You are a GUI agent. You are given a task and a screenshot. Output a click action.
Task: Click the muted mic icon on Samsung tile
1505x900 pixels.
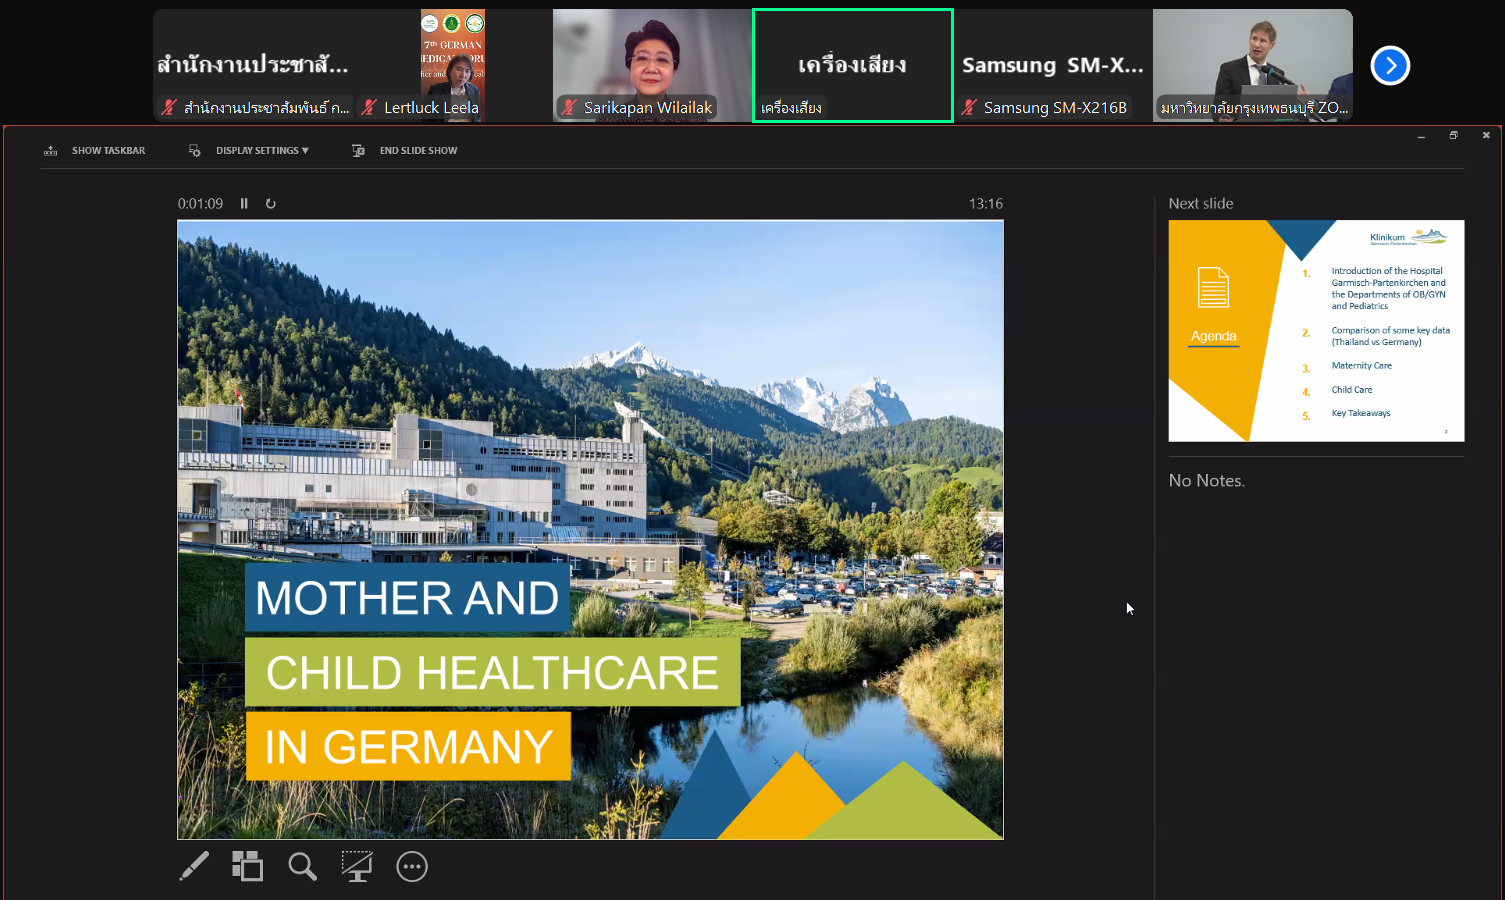pyautogui.click(x=969, y=108)
